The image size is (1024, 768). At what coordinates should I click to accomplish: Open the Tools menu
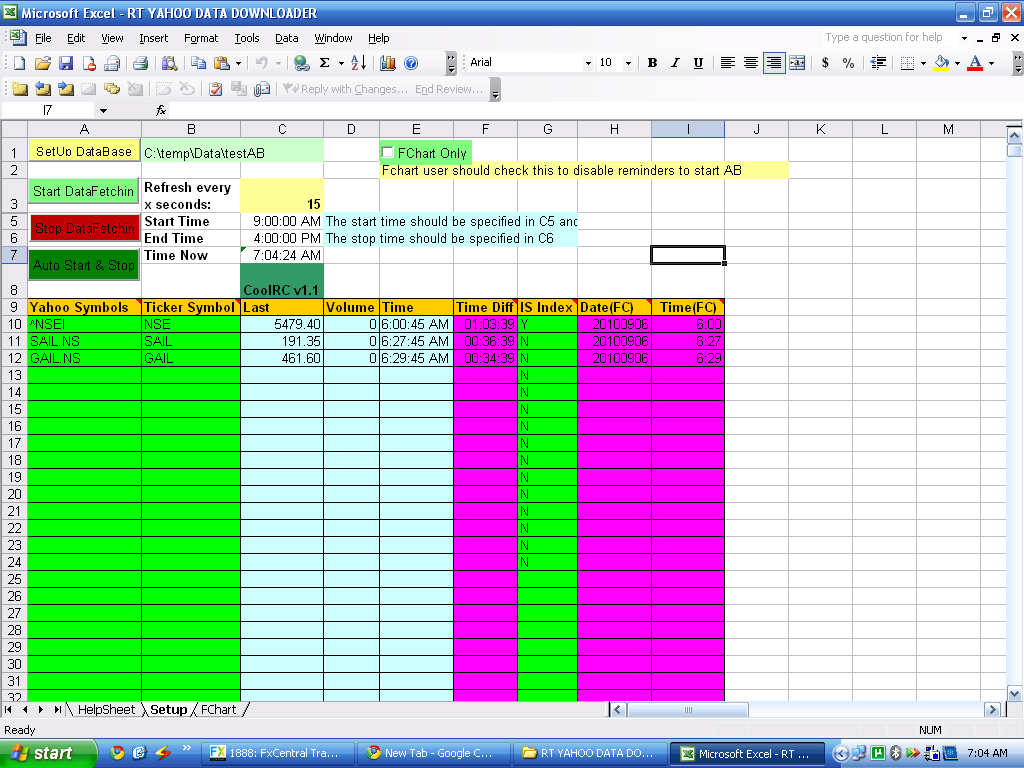247,38
